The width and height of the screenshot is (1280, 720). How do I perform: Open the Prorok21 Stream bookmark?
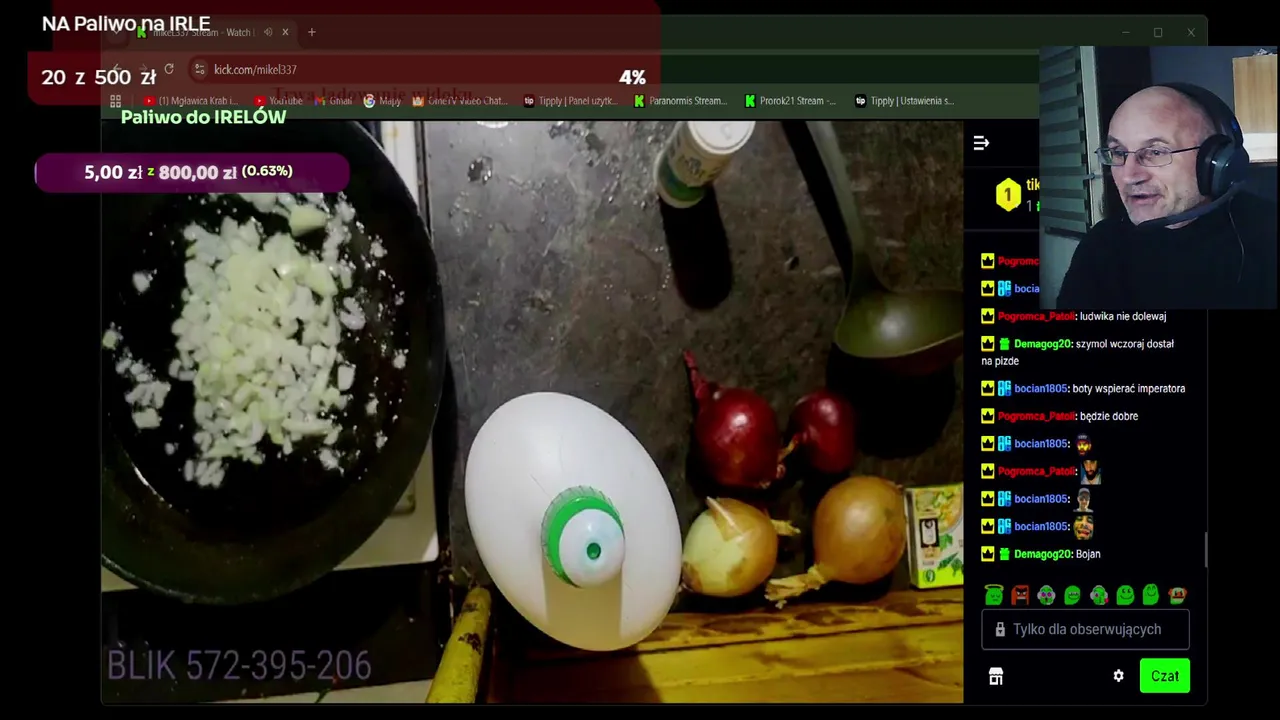click(x=790, y=101)
